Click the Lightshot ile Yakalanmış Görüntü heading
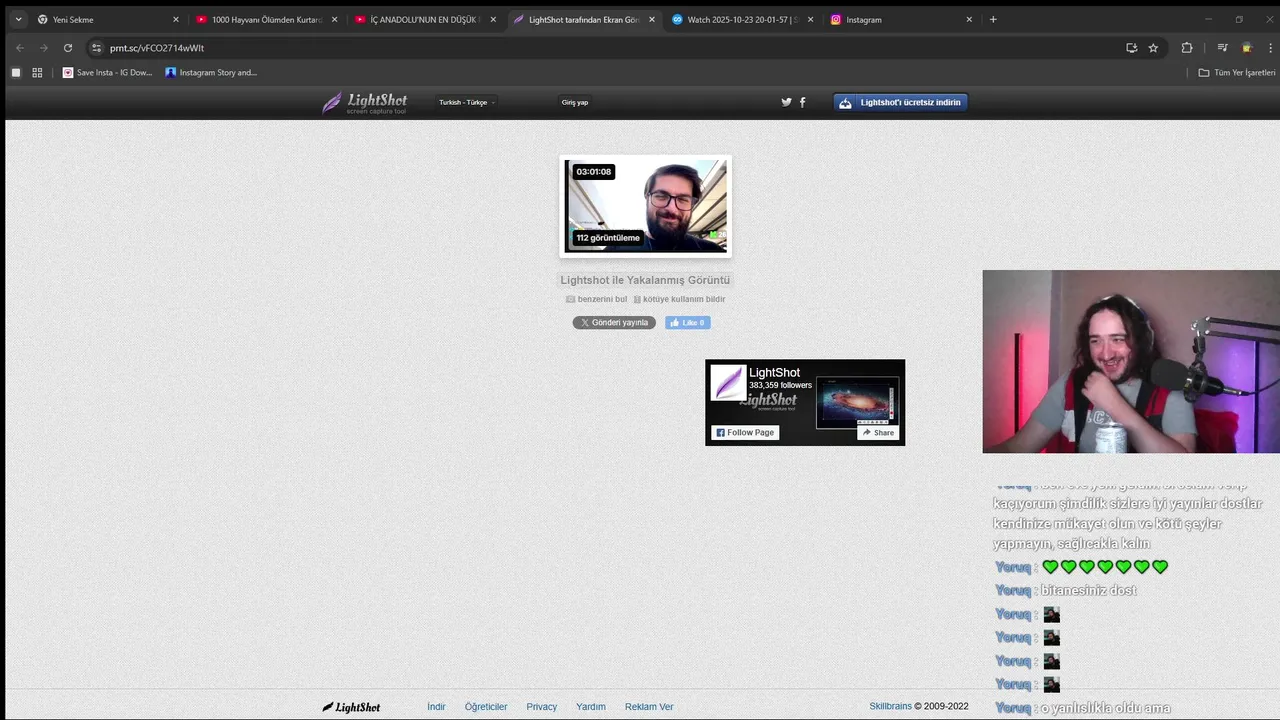 click(645, 280)
